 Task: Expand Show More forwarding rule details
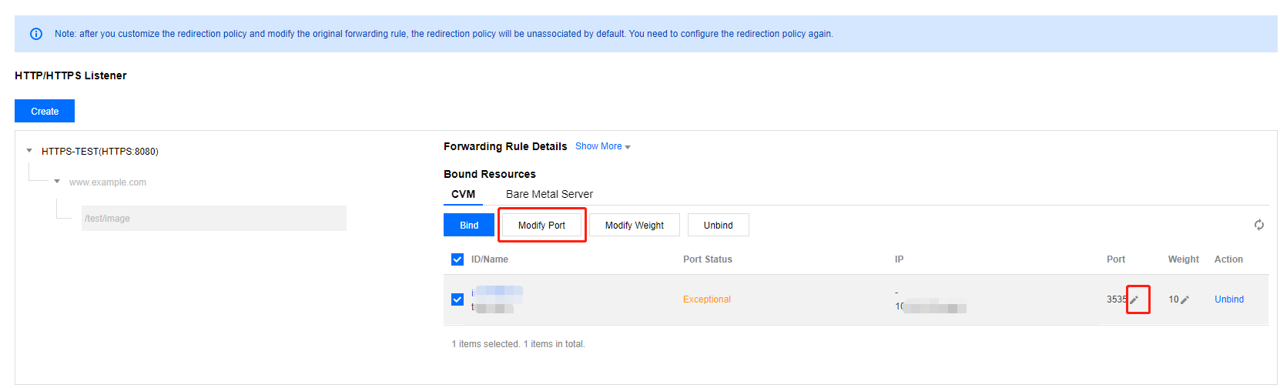coord(603,146)
